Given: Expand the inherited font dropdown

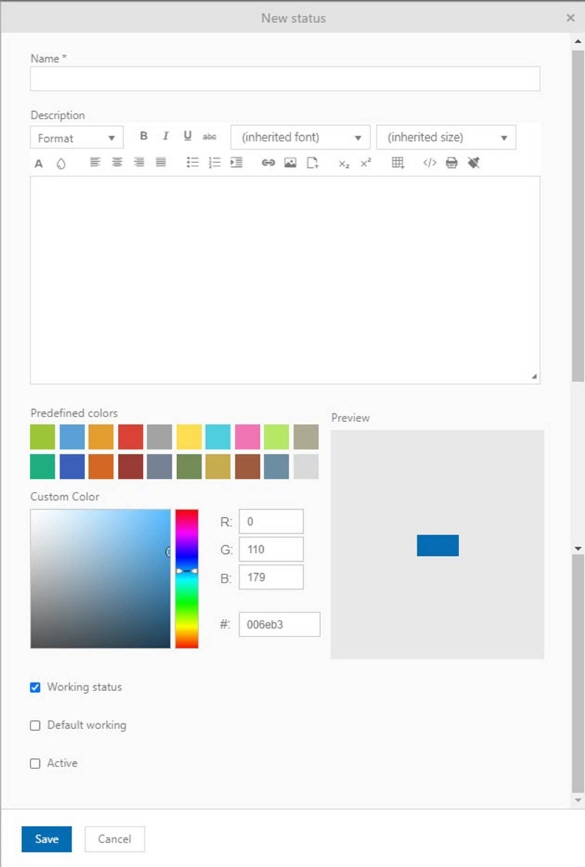Looking at the screenshot, I should (300, 137).
